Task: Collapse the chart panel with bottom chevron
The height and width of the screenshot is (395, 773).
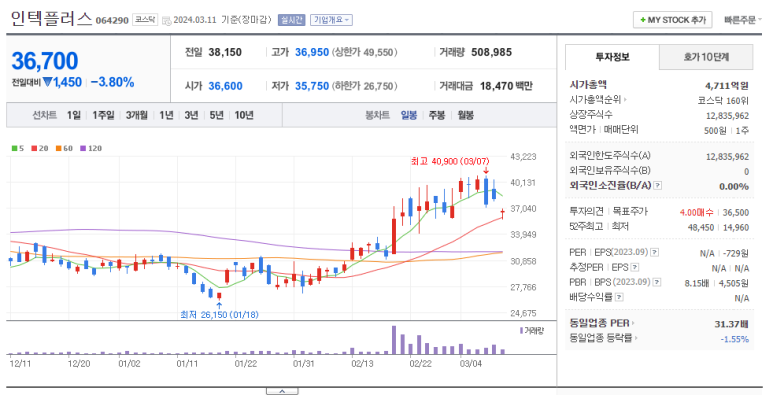Action: 282,391
